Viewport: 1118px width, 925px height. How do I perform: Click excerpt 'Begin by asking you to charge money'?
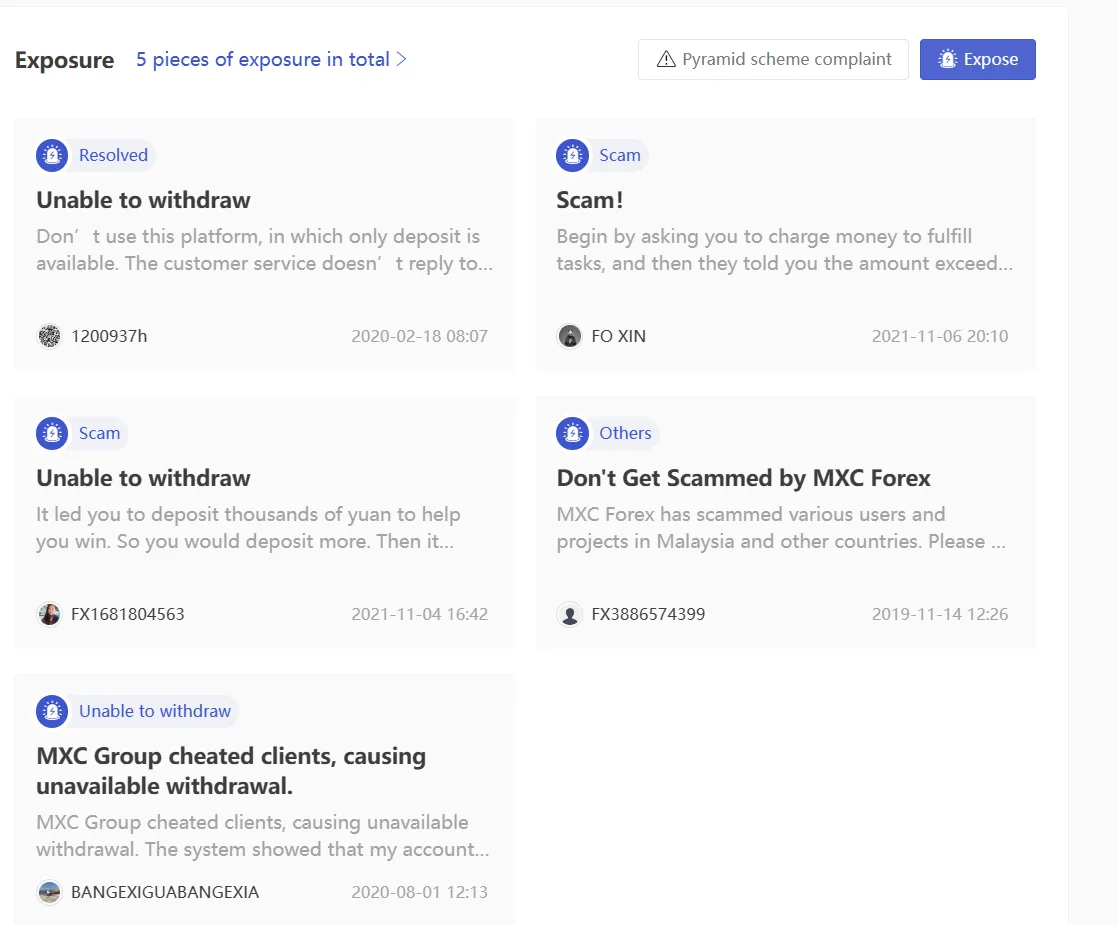click(784, 250)
